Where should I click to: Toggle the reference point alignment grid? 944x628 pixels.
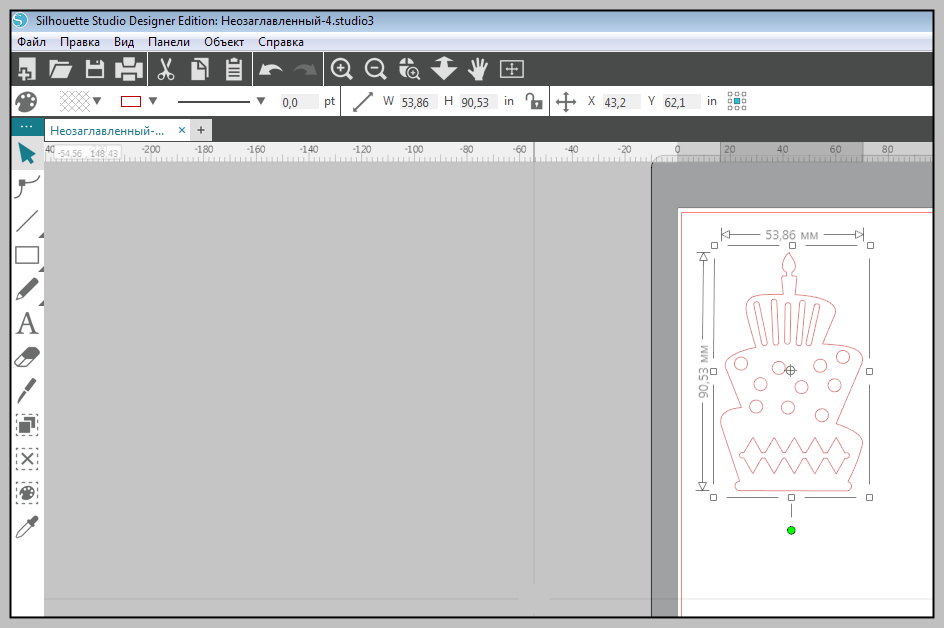coord(737,101)
